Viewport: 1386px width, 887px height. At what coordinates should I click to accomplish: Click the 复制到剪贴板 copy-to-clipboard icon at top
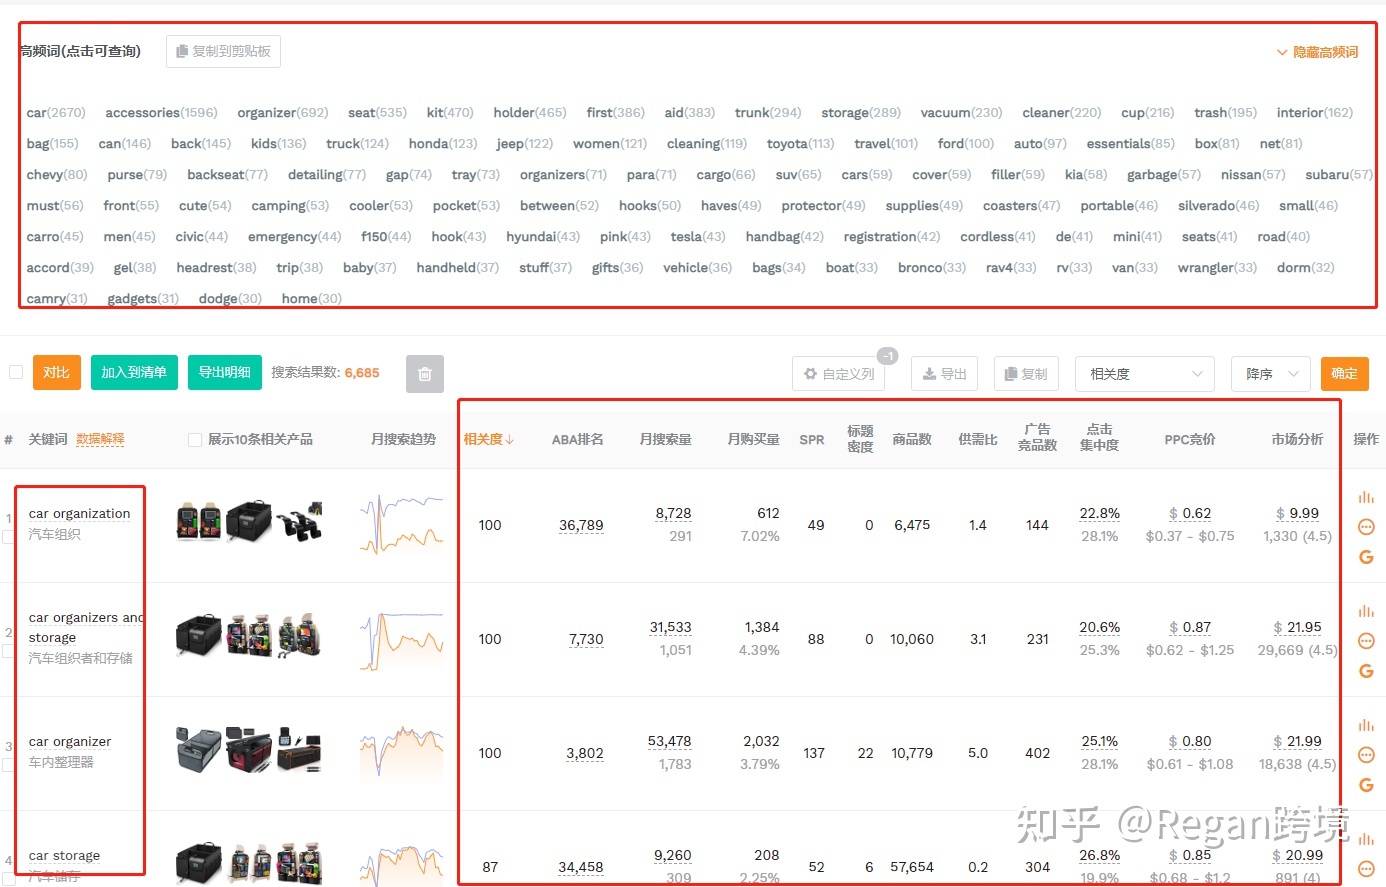[x=222, y=51]
